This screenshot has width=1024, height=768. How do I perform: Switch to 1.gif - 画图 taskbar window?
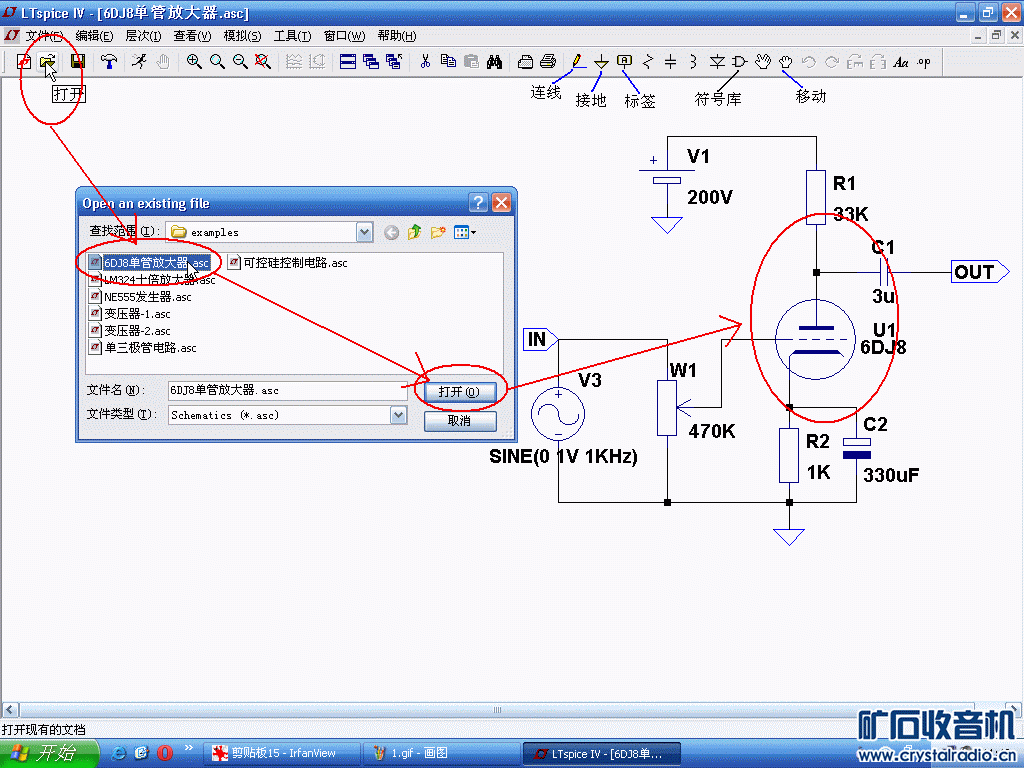tap(442, 754)
